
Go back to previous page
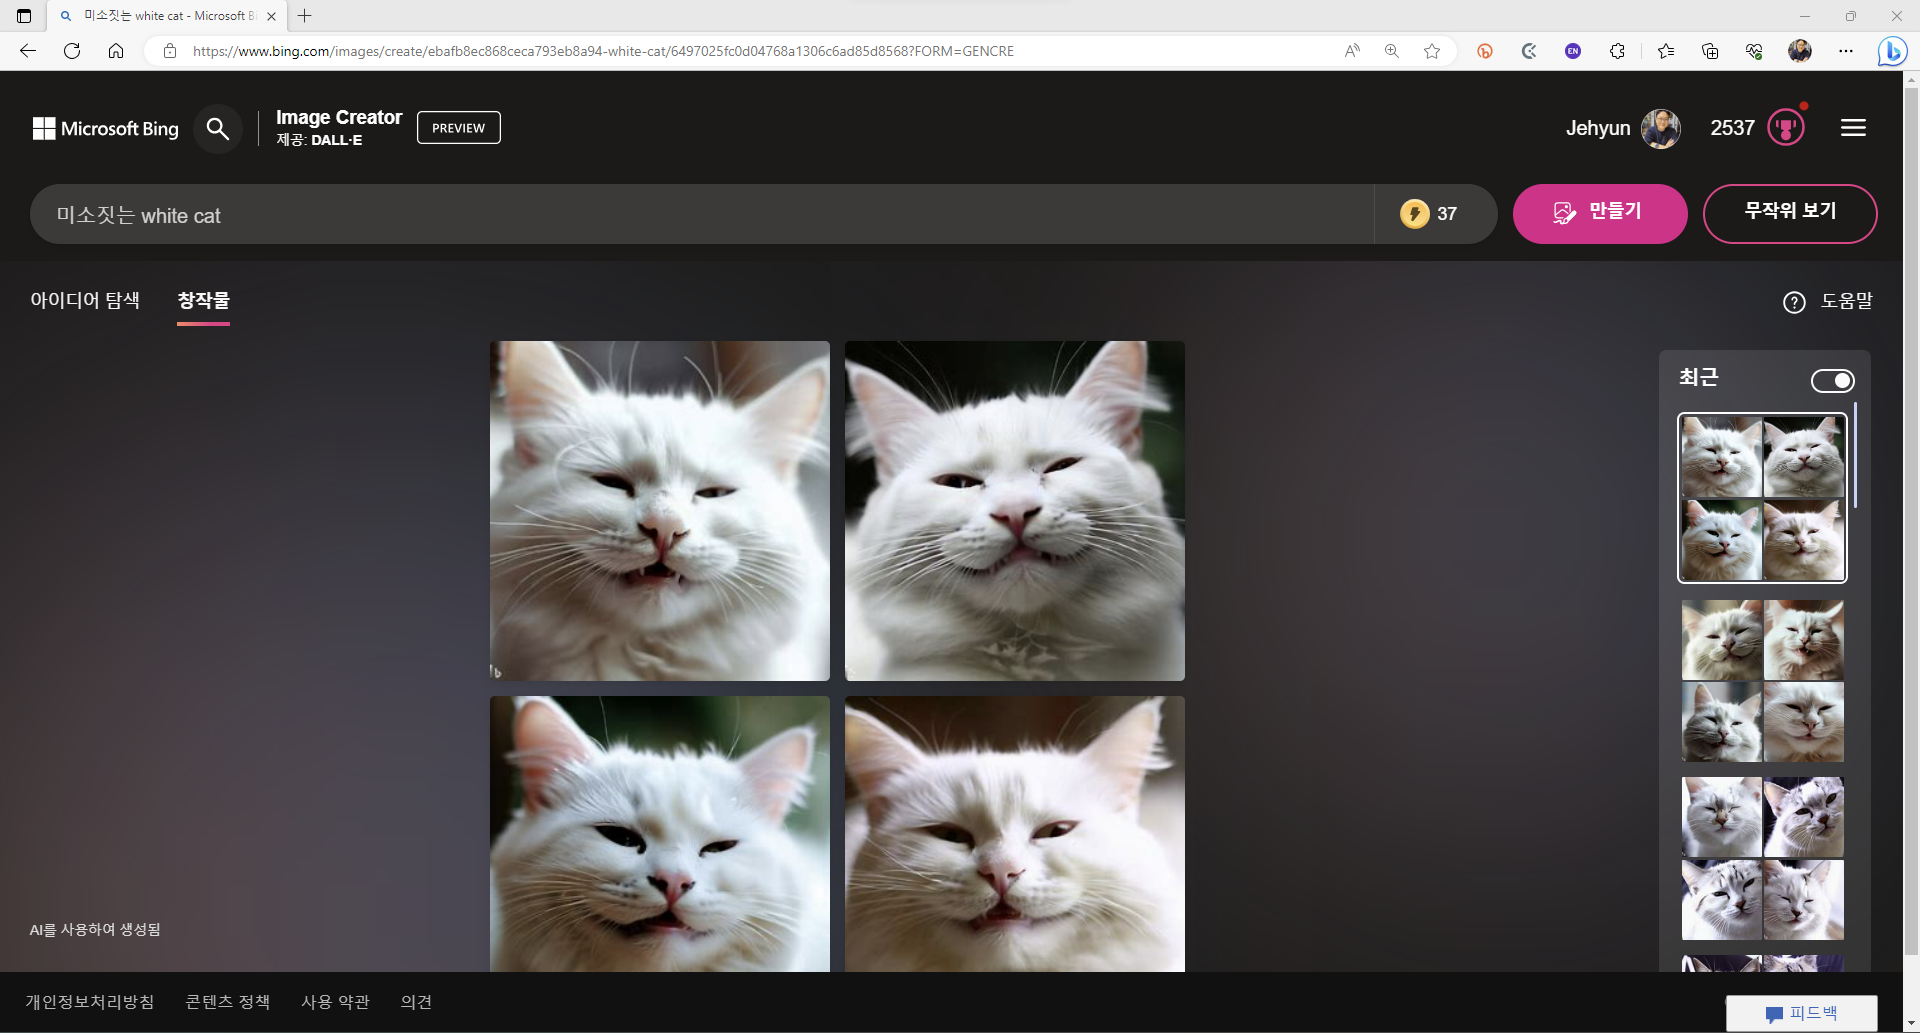click(x=28, y=51)
